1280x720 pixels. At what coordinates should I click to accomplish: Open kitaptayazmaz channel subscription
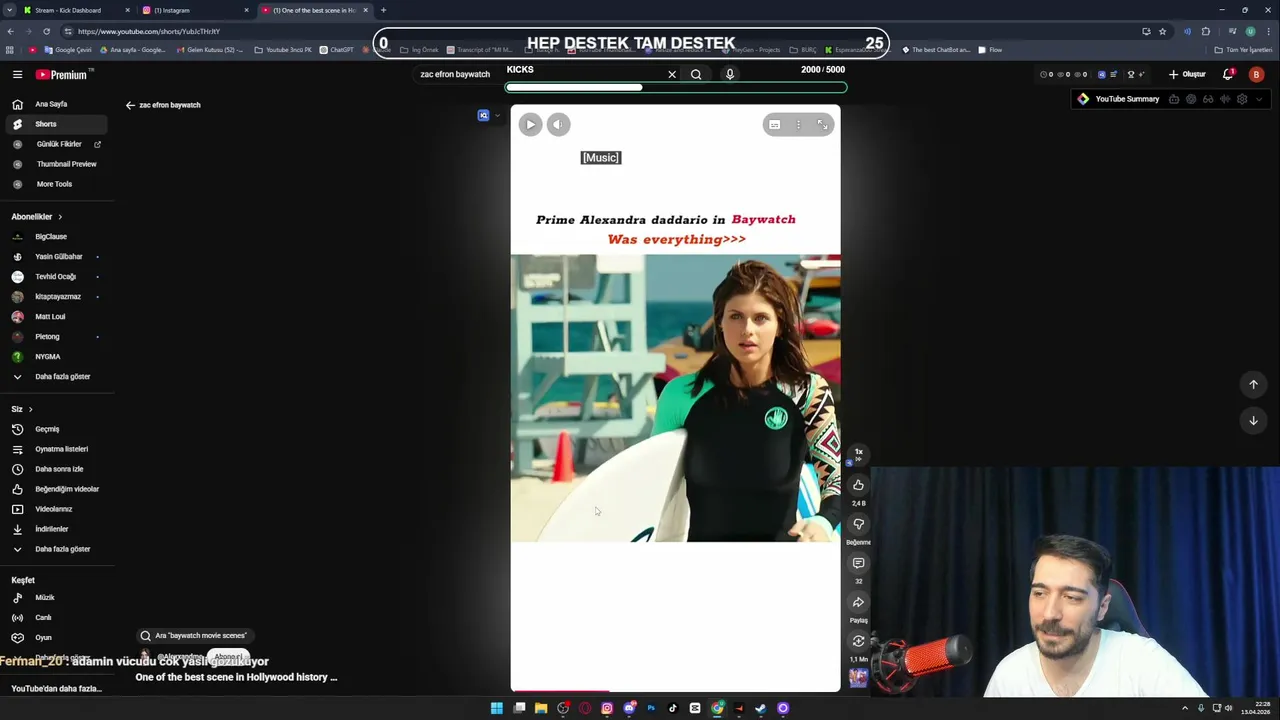[54, 297]
